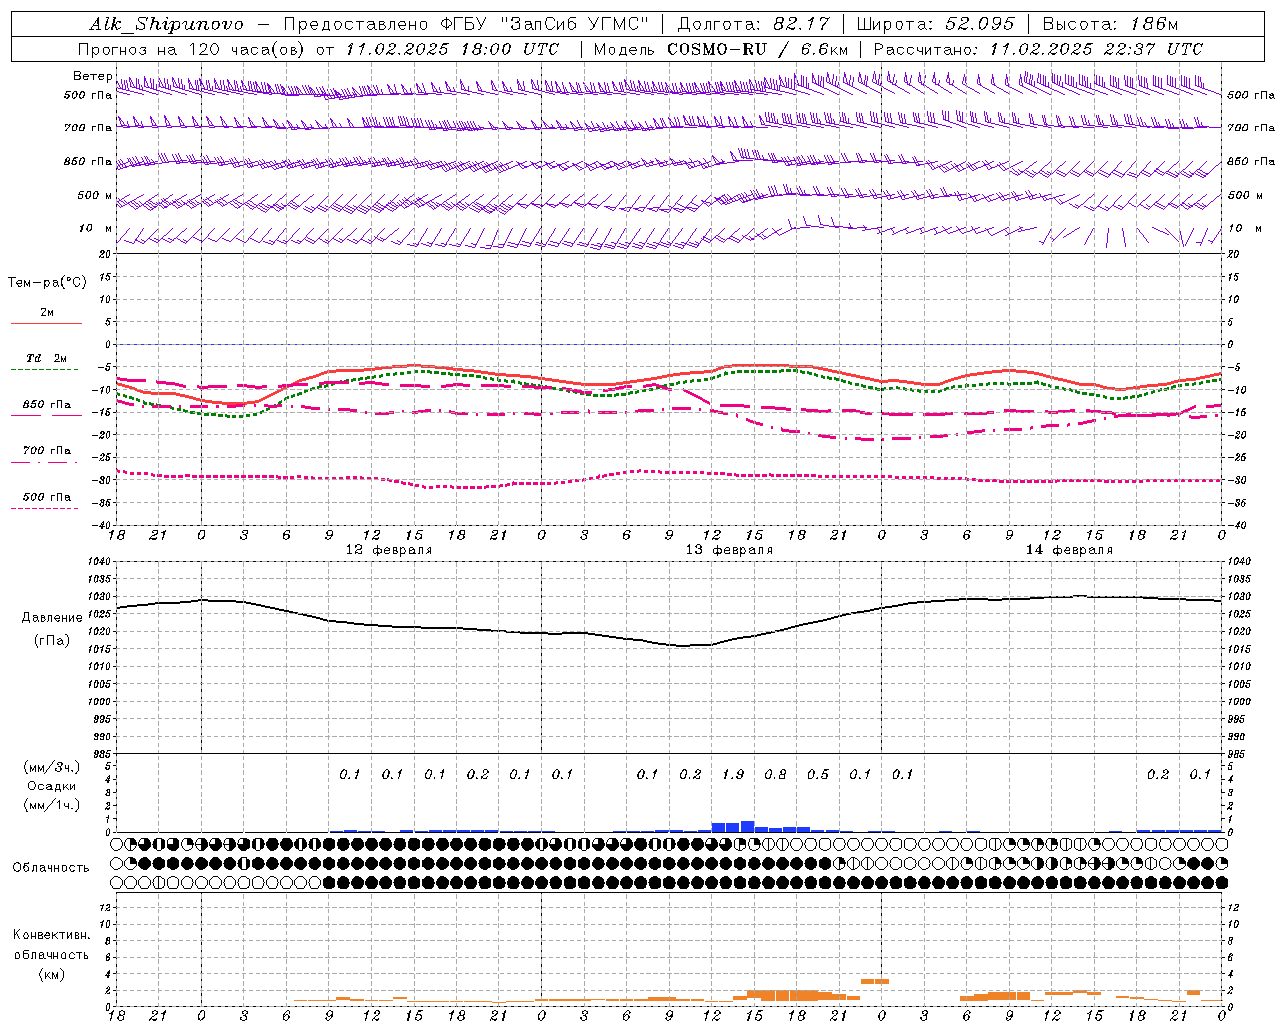The image size is (1280, 1024).
Task: Click the Тем-ра(°C) temperature panel label
Action: 47,283
